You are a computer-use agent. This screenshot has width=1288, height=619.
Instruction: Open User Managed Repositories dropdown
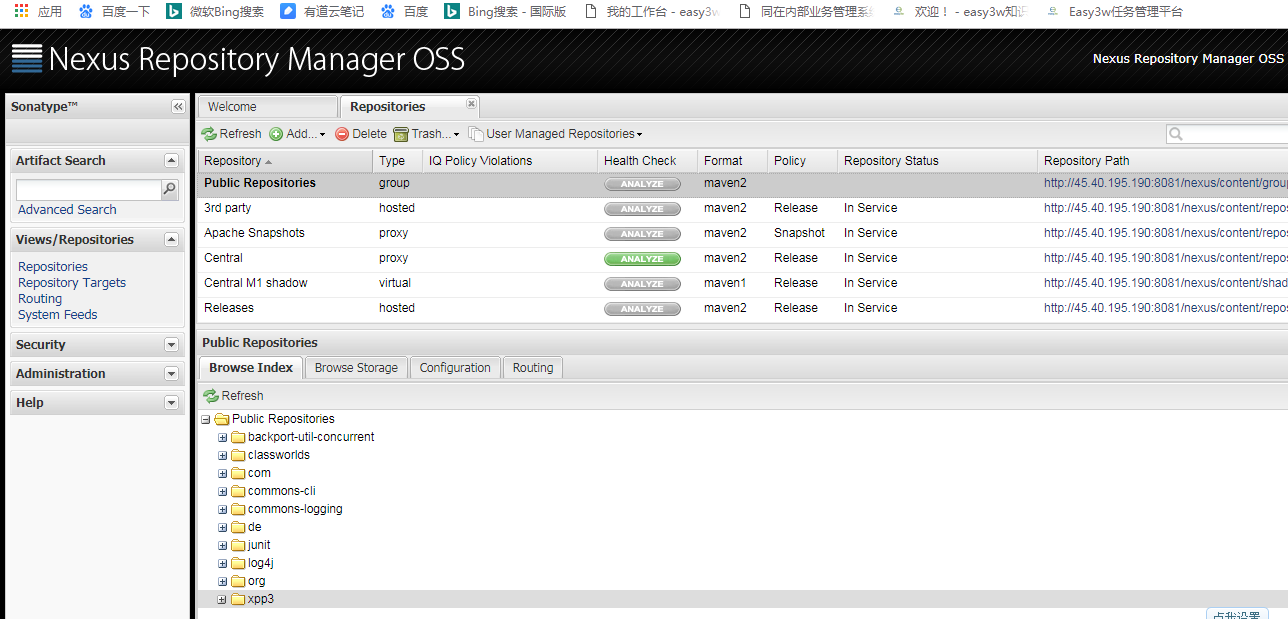555,134
